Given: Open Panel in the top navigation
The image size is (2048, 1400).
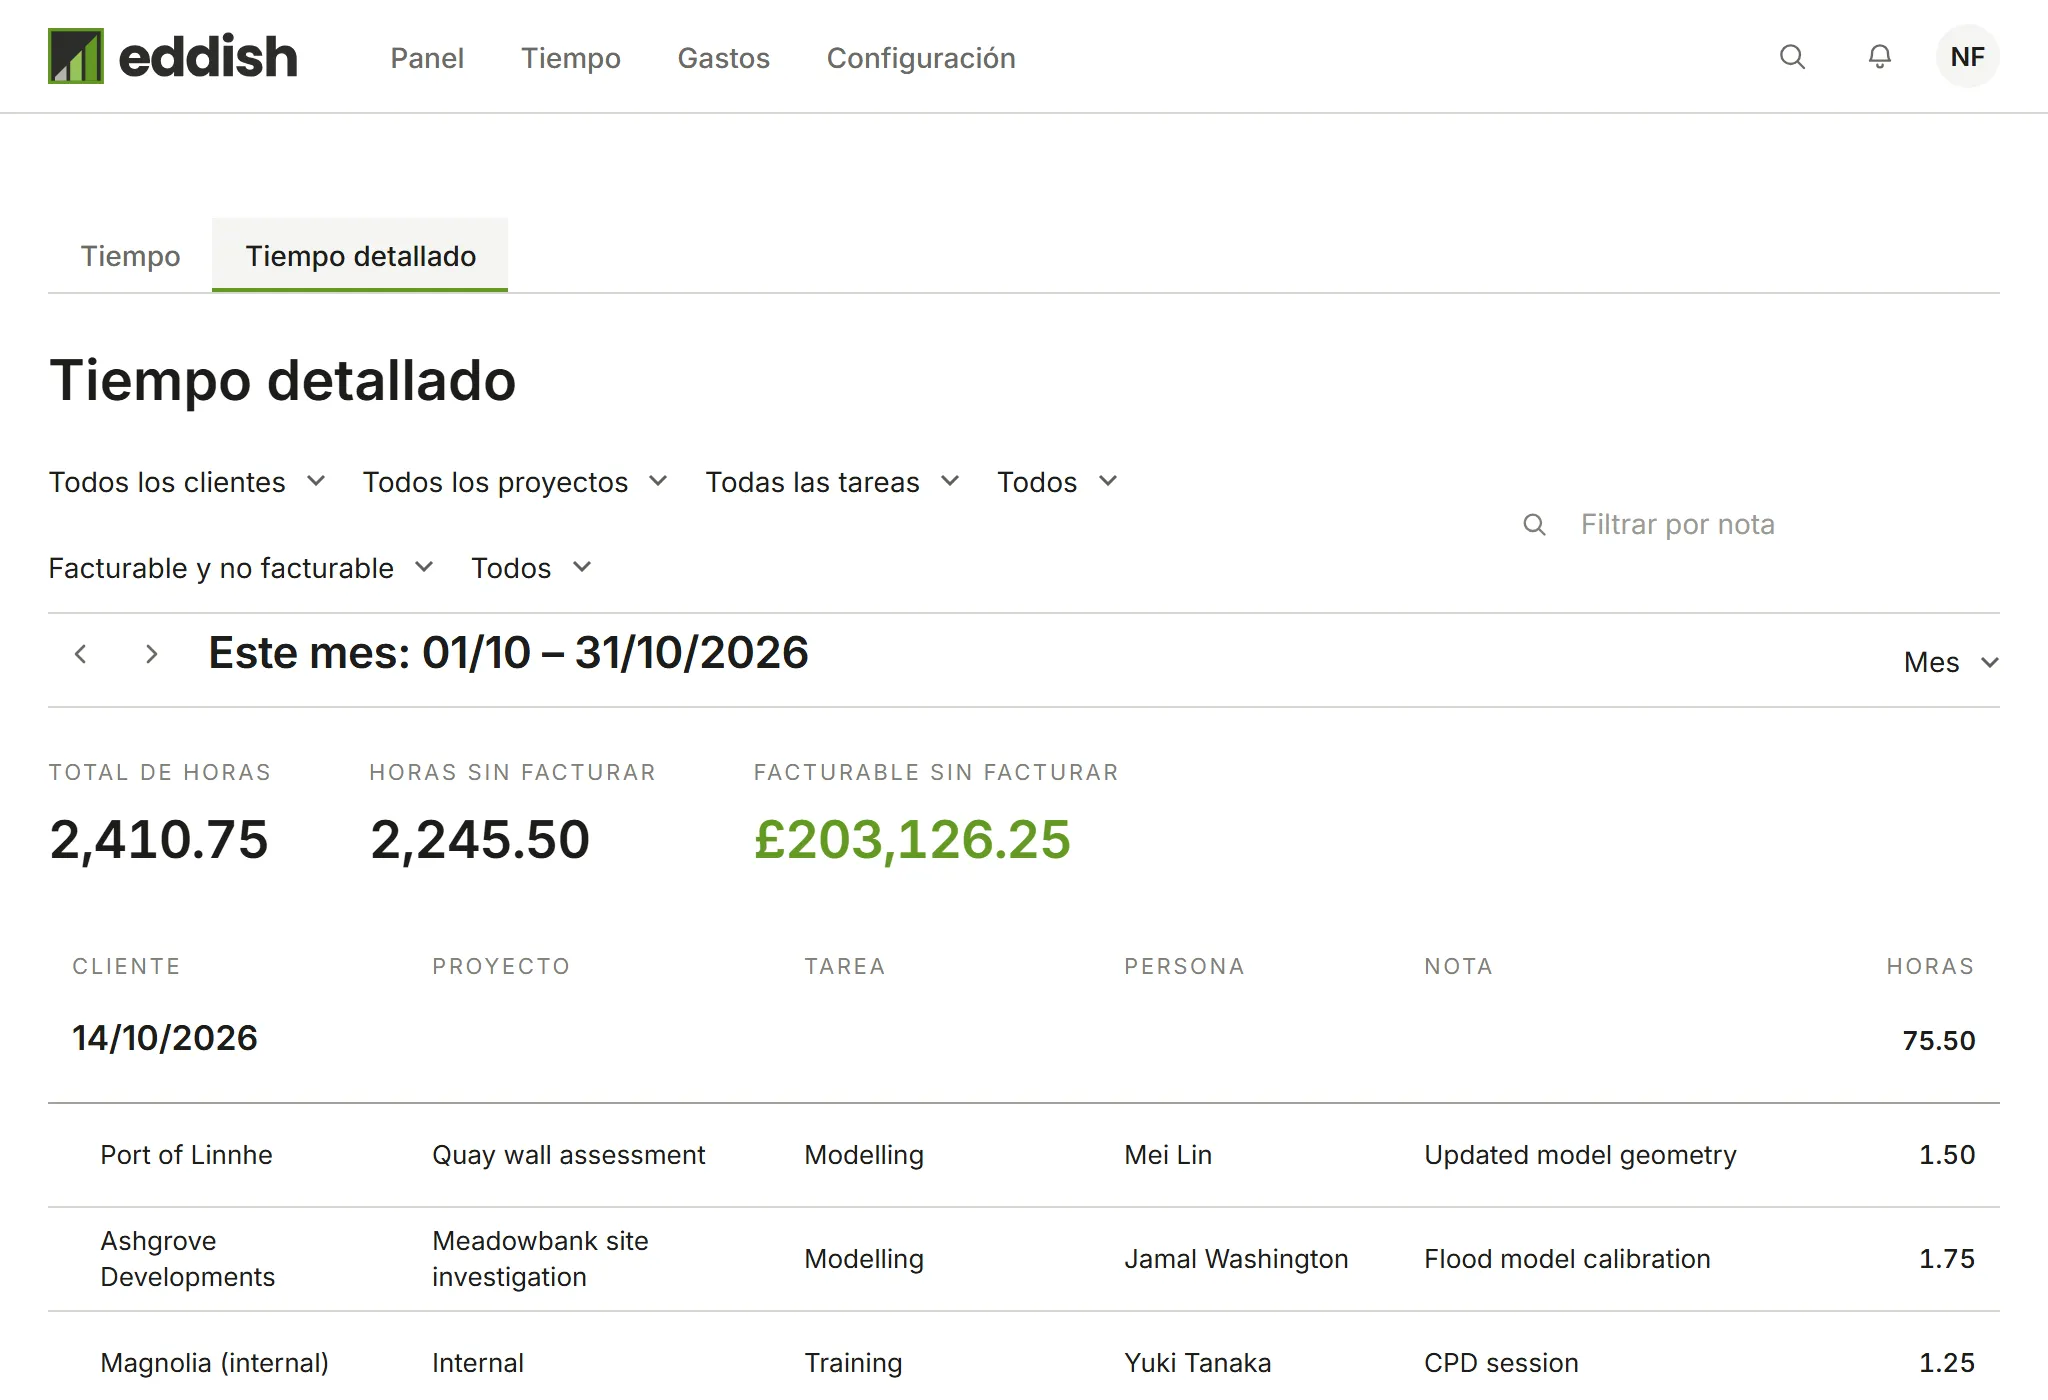Looking at the screenshot, I should point(427,58).
